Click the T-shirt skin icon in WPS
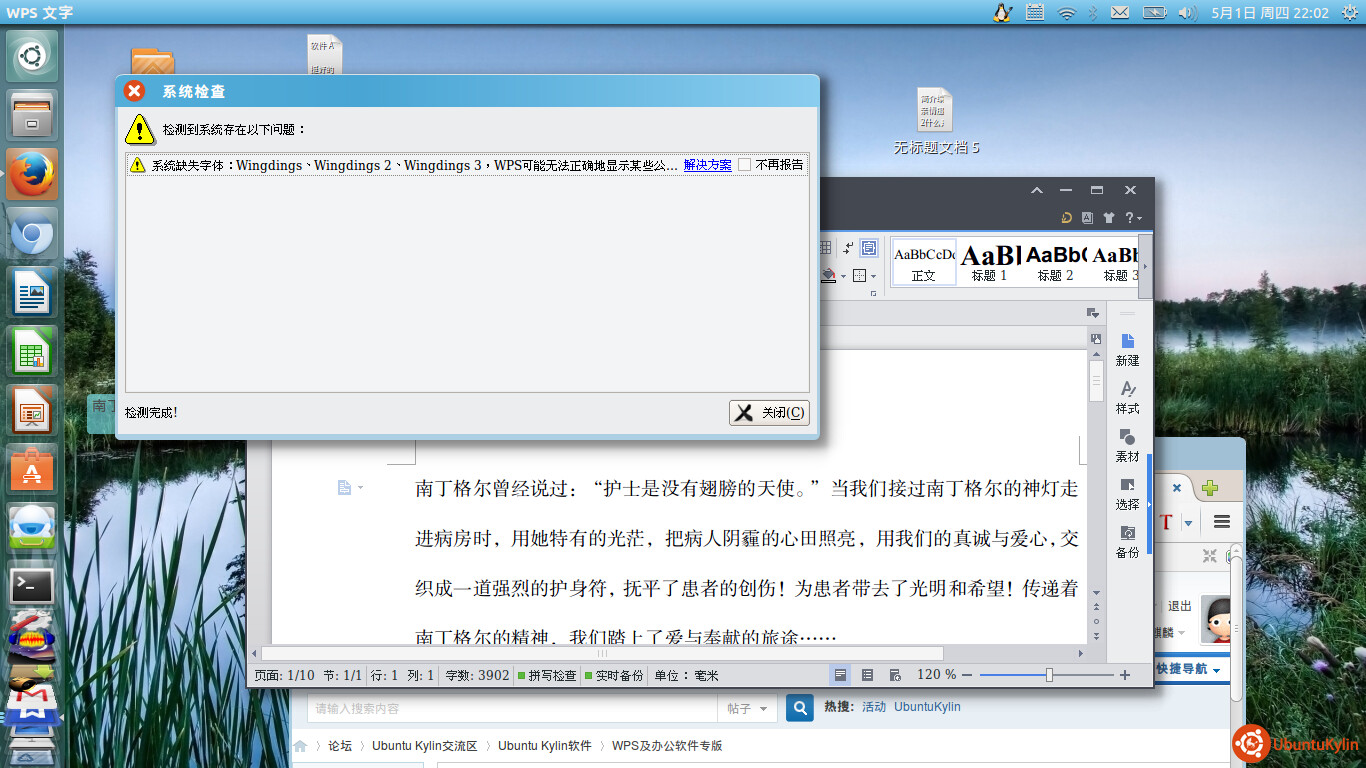Image resolution: width=1366 pixels, height=768 pixels. 1108,217
